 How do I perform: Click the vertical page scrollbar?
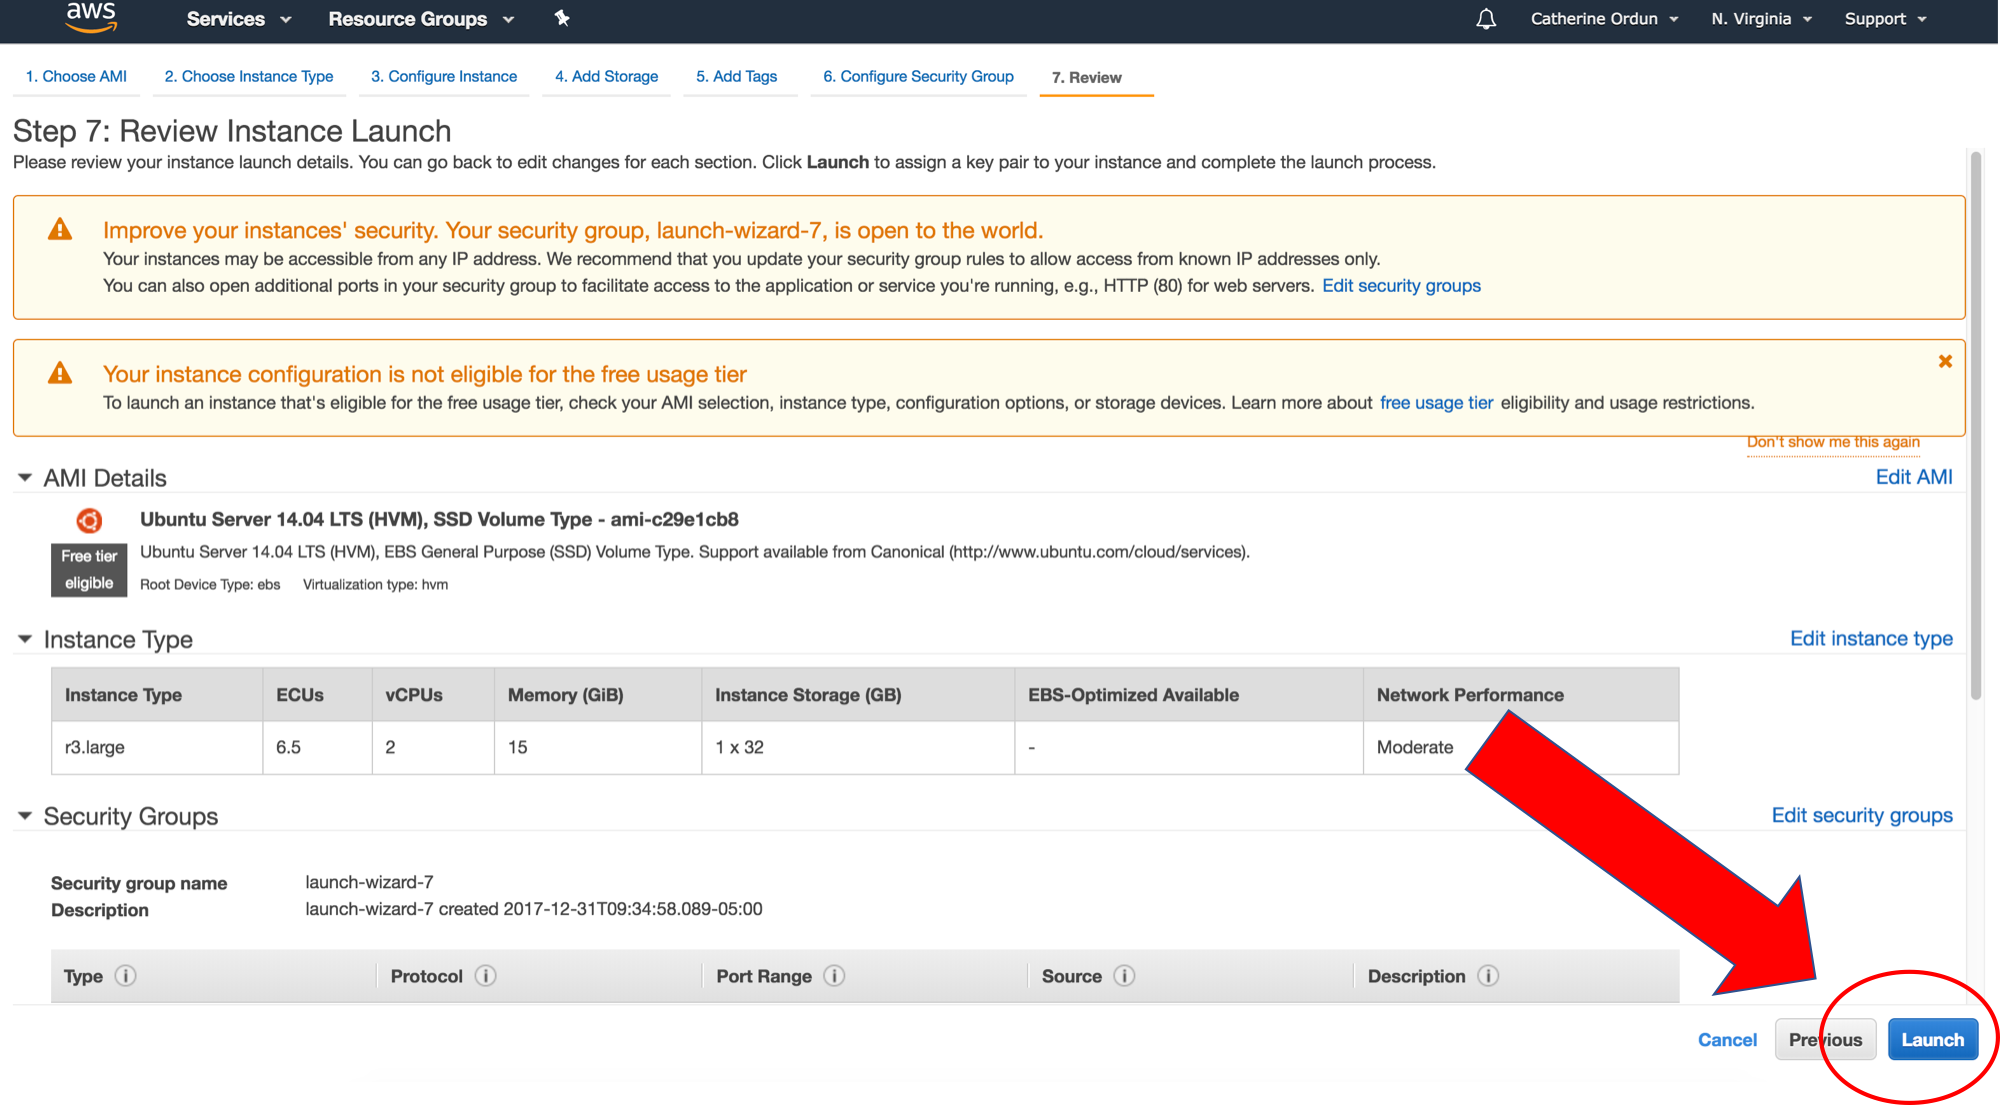point(1975,425)
